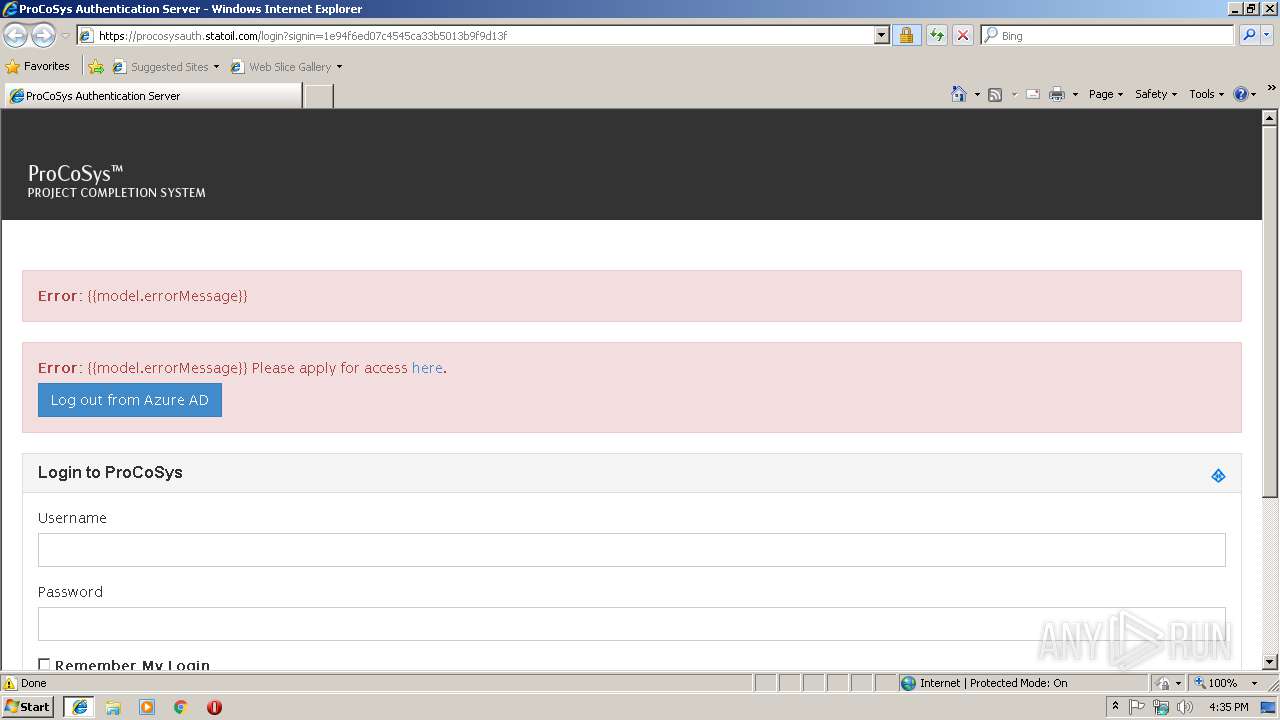1280x720 pixels.
Task: Open the Tools menu
Action: 1206,94
